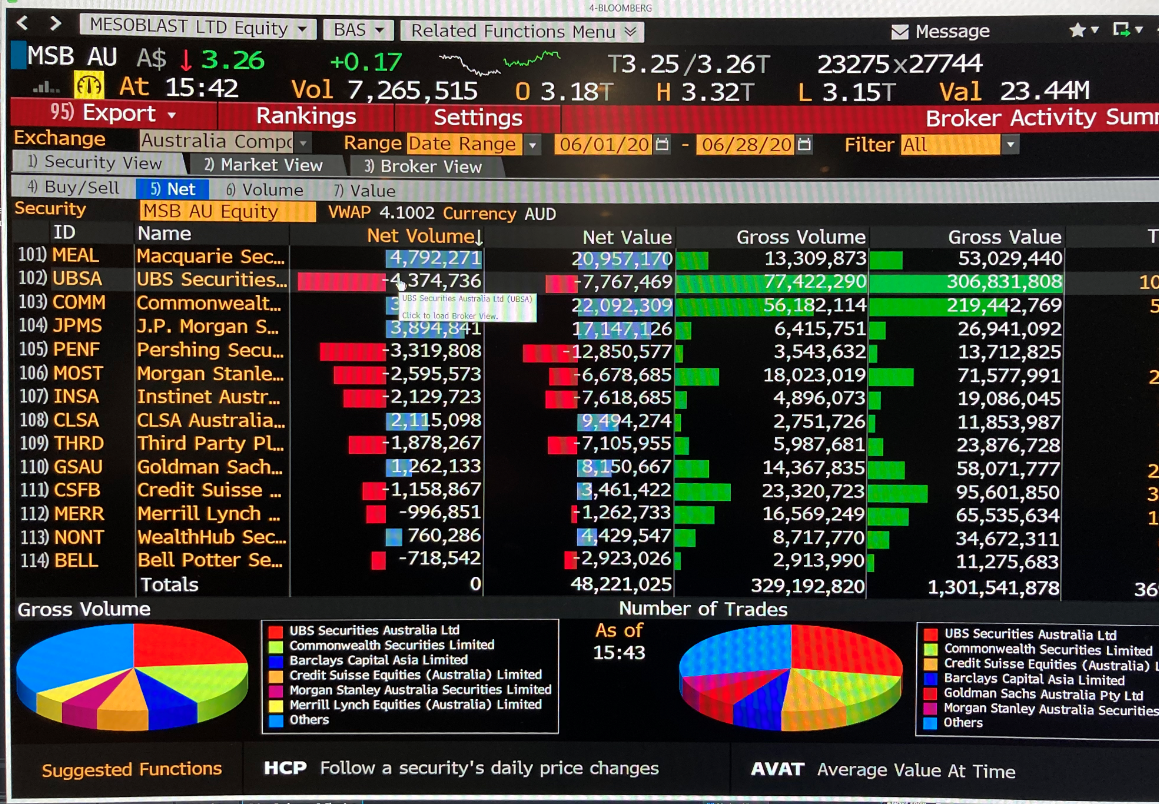Screen dimensions: 1163x804
Task: Click the Rankings button
Action: [306, 116]
